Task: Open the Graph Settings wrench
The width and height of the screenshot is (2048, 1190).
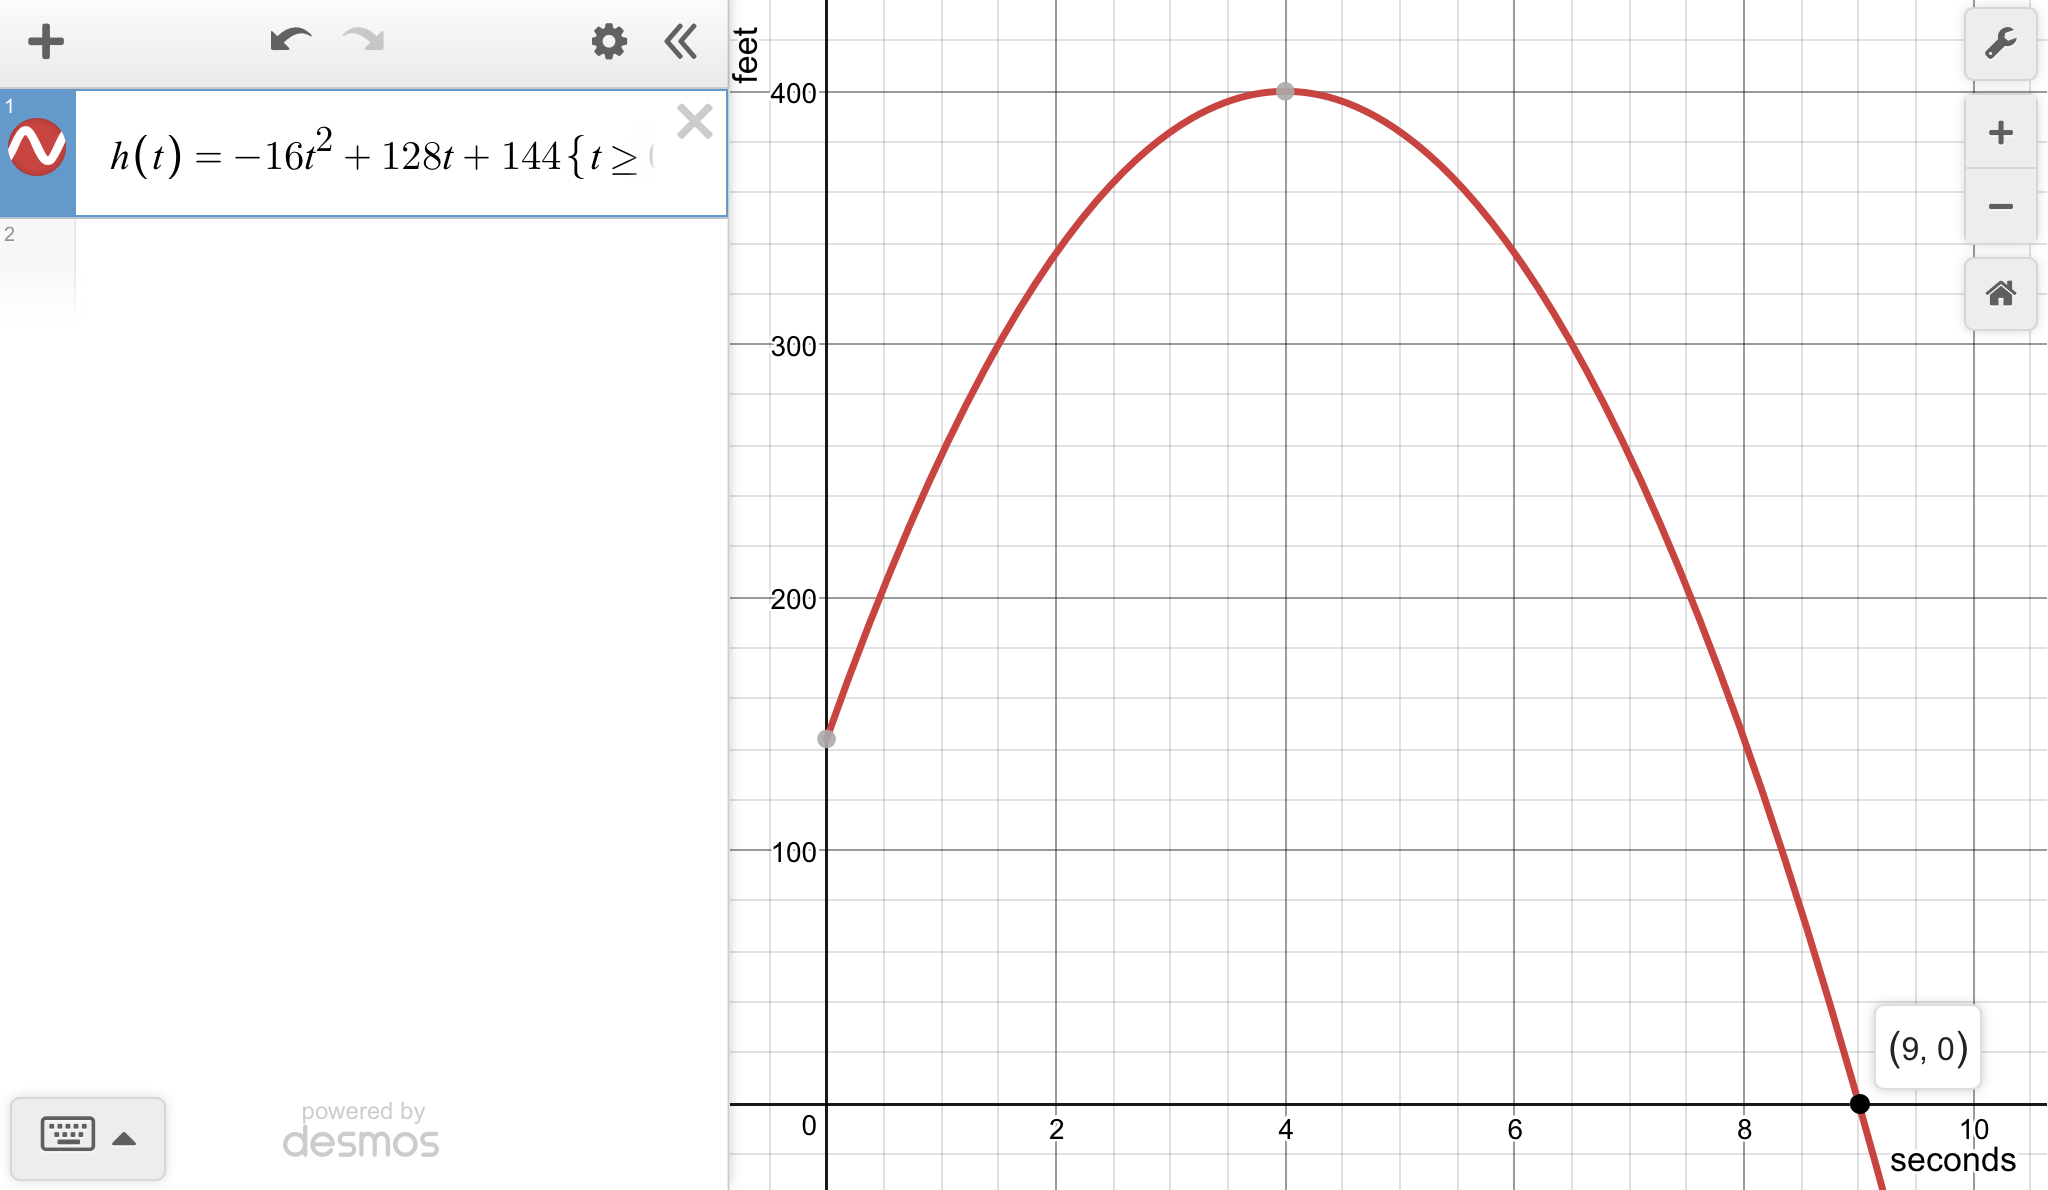Action: [2000, 44]
